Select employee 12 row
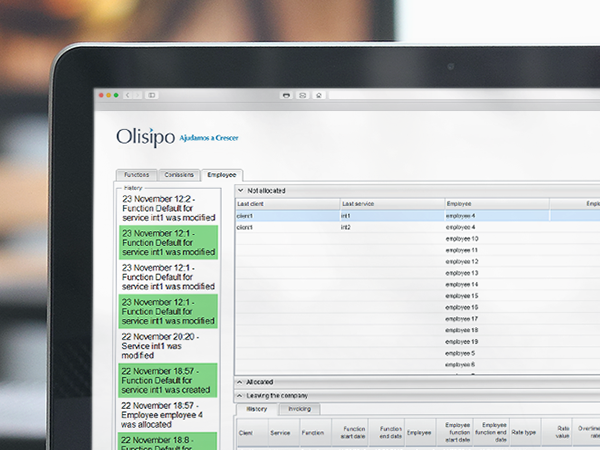 click(x=417, y=262)
